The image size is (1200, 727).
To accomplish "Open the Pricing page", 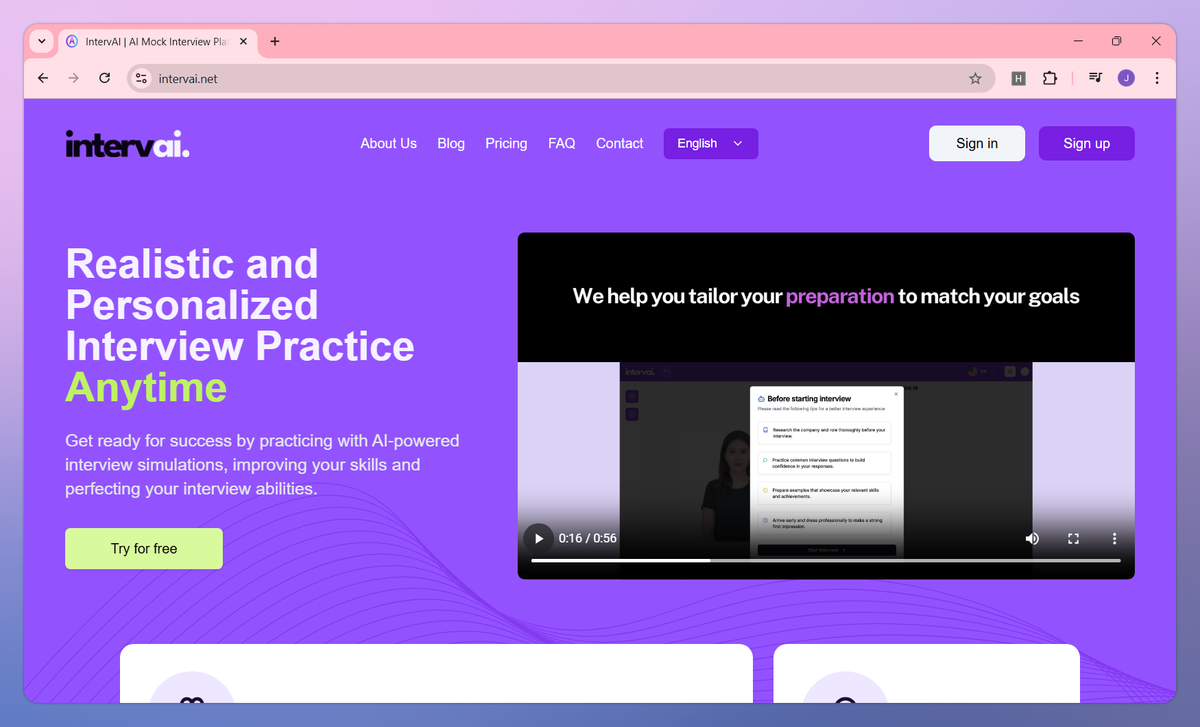I will pos(506,144).
